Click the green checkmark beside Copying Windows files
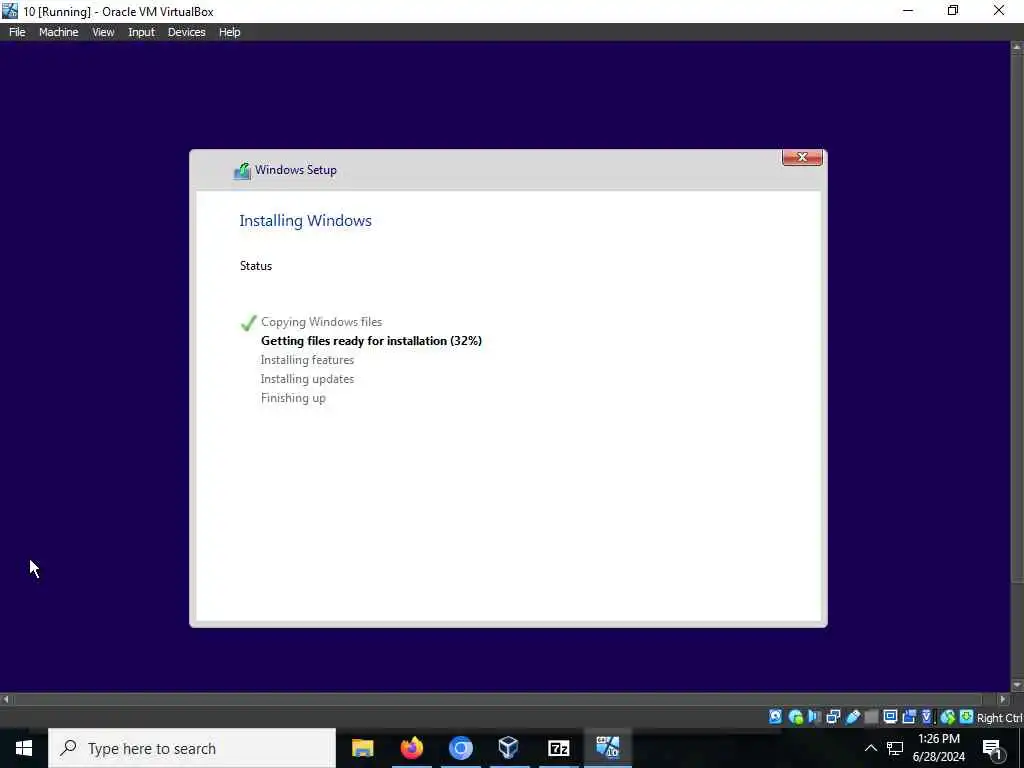The image size is (1024, 768). [x=248, y=323]
